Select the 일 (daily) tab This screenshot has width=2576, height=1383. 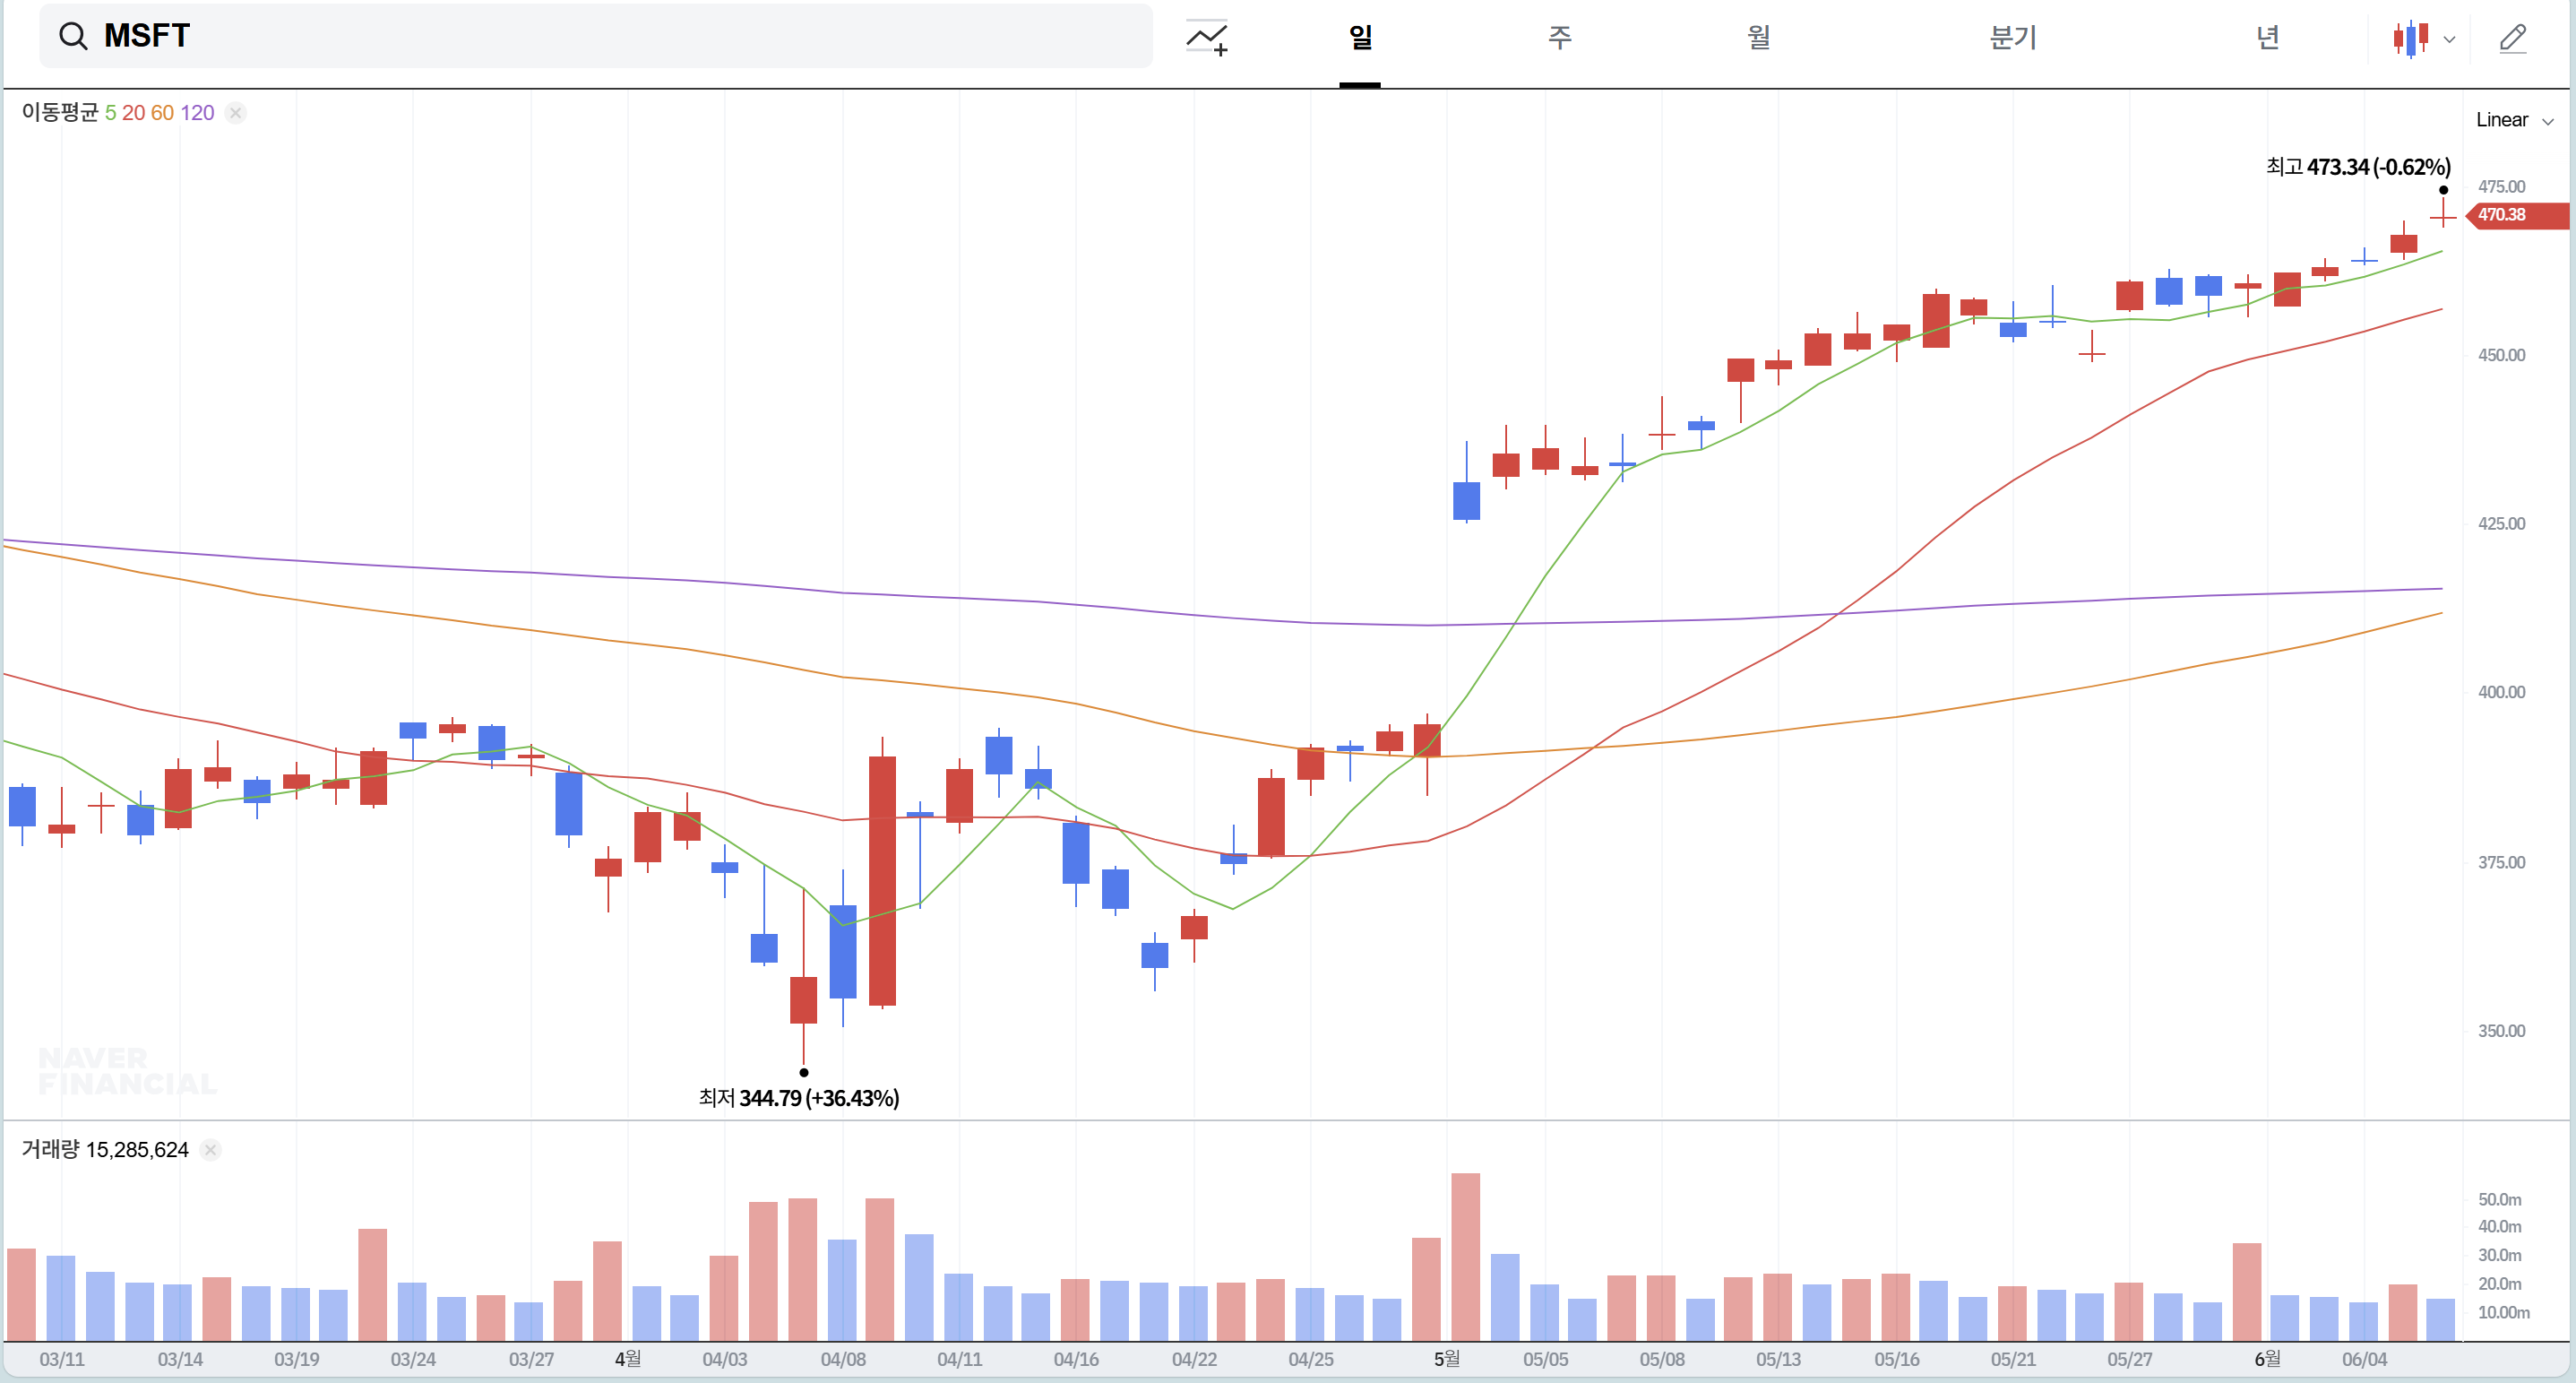pyautogui.click(x=1360, y=38)
